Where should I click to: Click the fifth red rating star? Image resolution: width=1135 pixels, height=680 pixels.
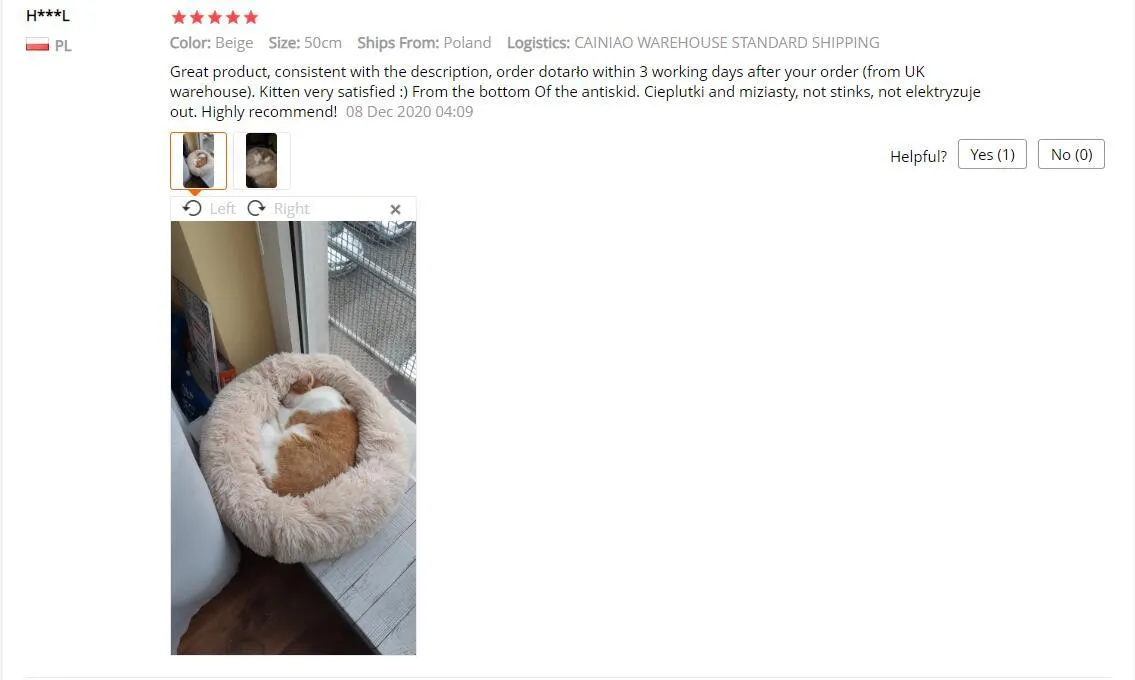click(x=250, y=17)
